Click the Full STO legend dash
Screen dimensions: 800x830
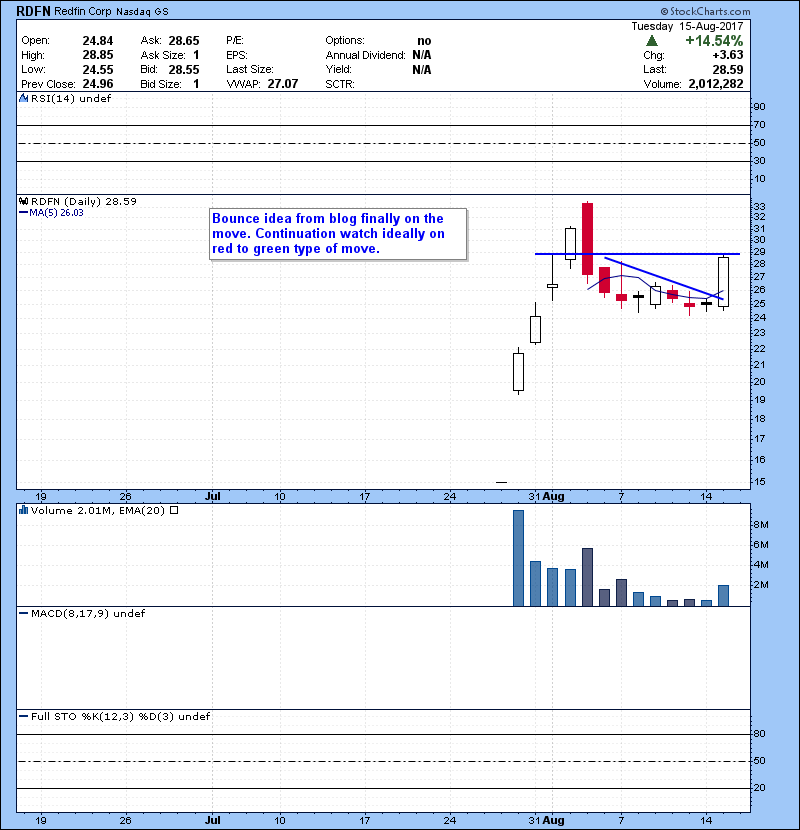click(x=23, y=717)
